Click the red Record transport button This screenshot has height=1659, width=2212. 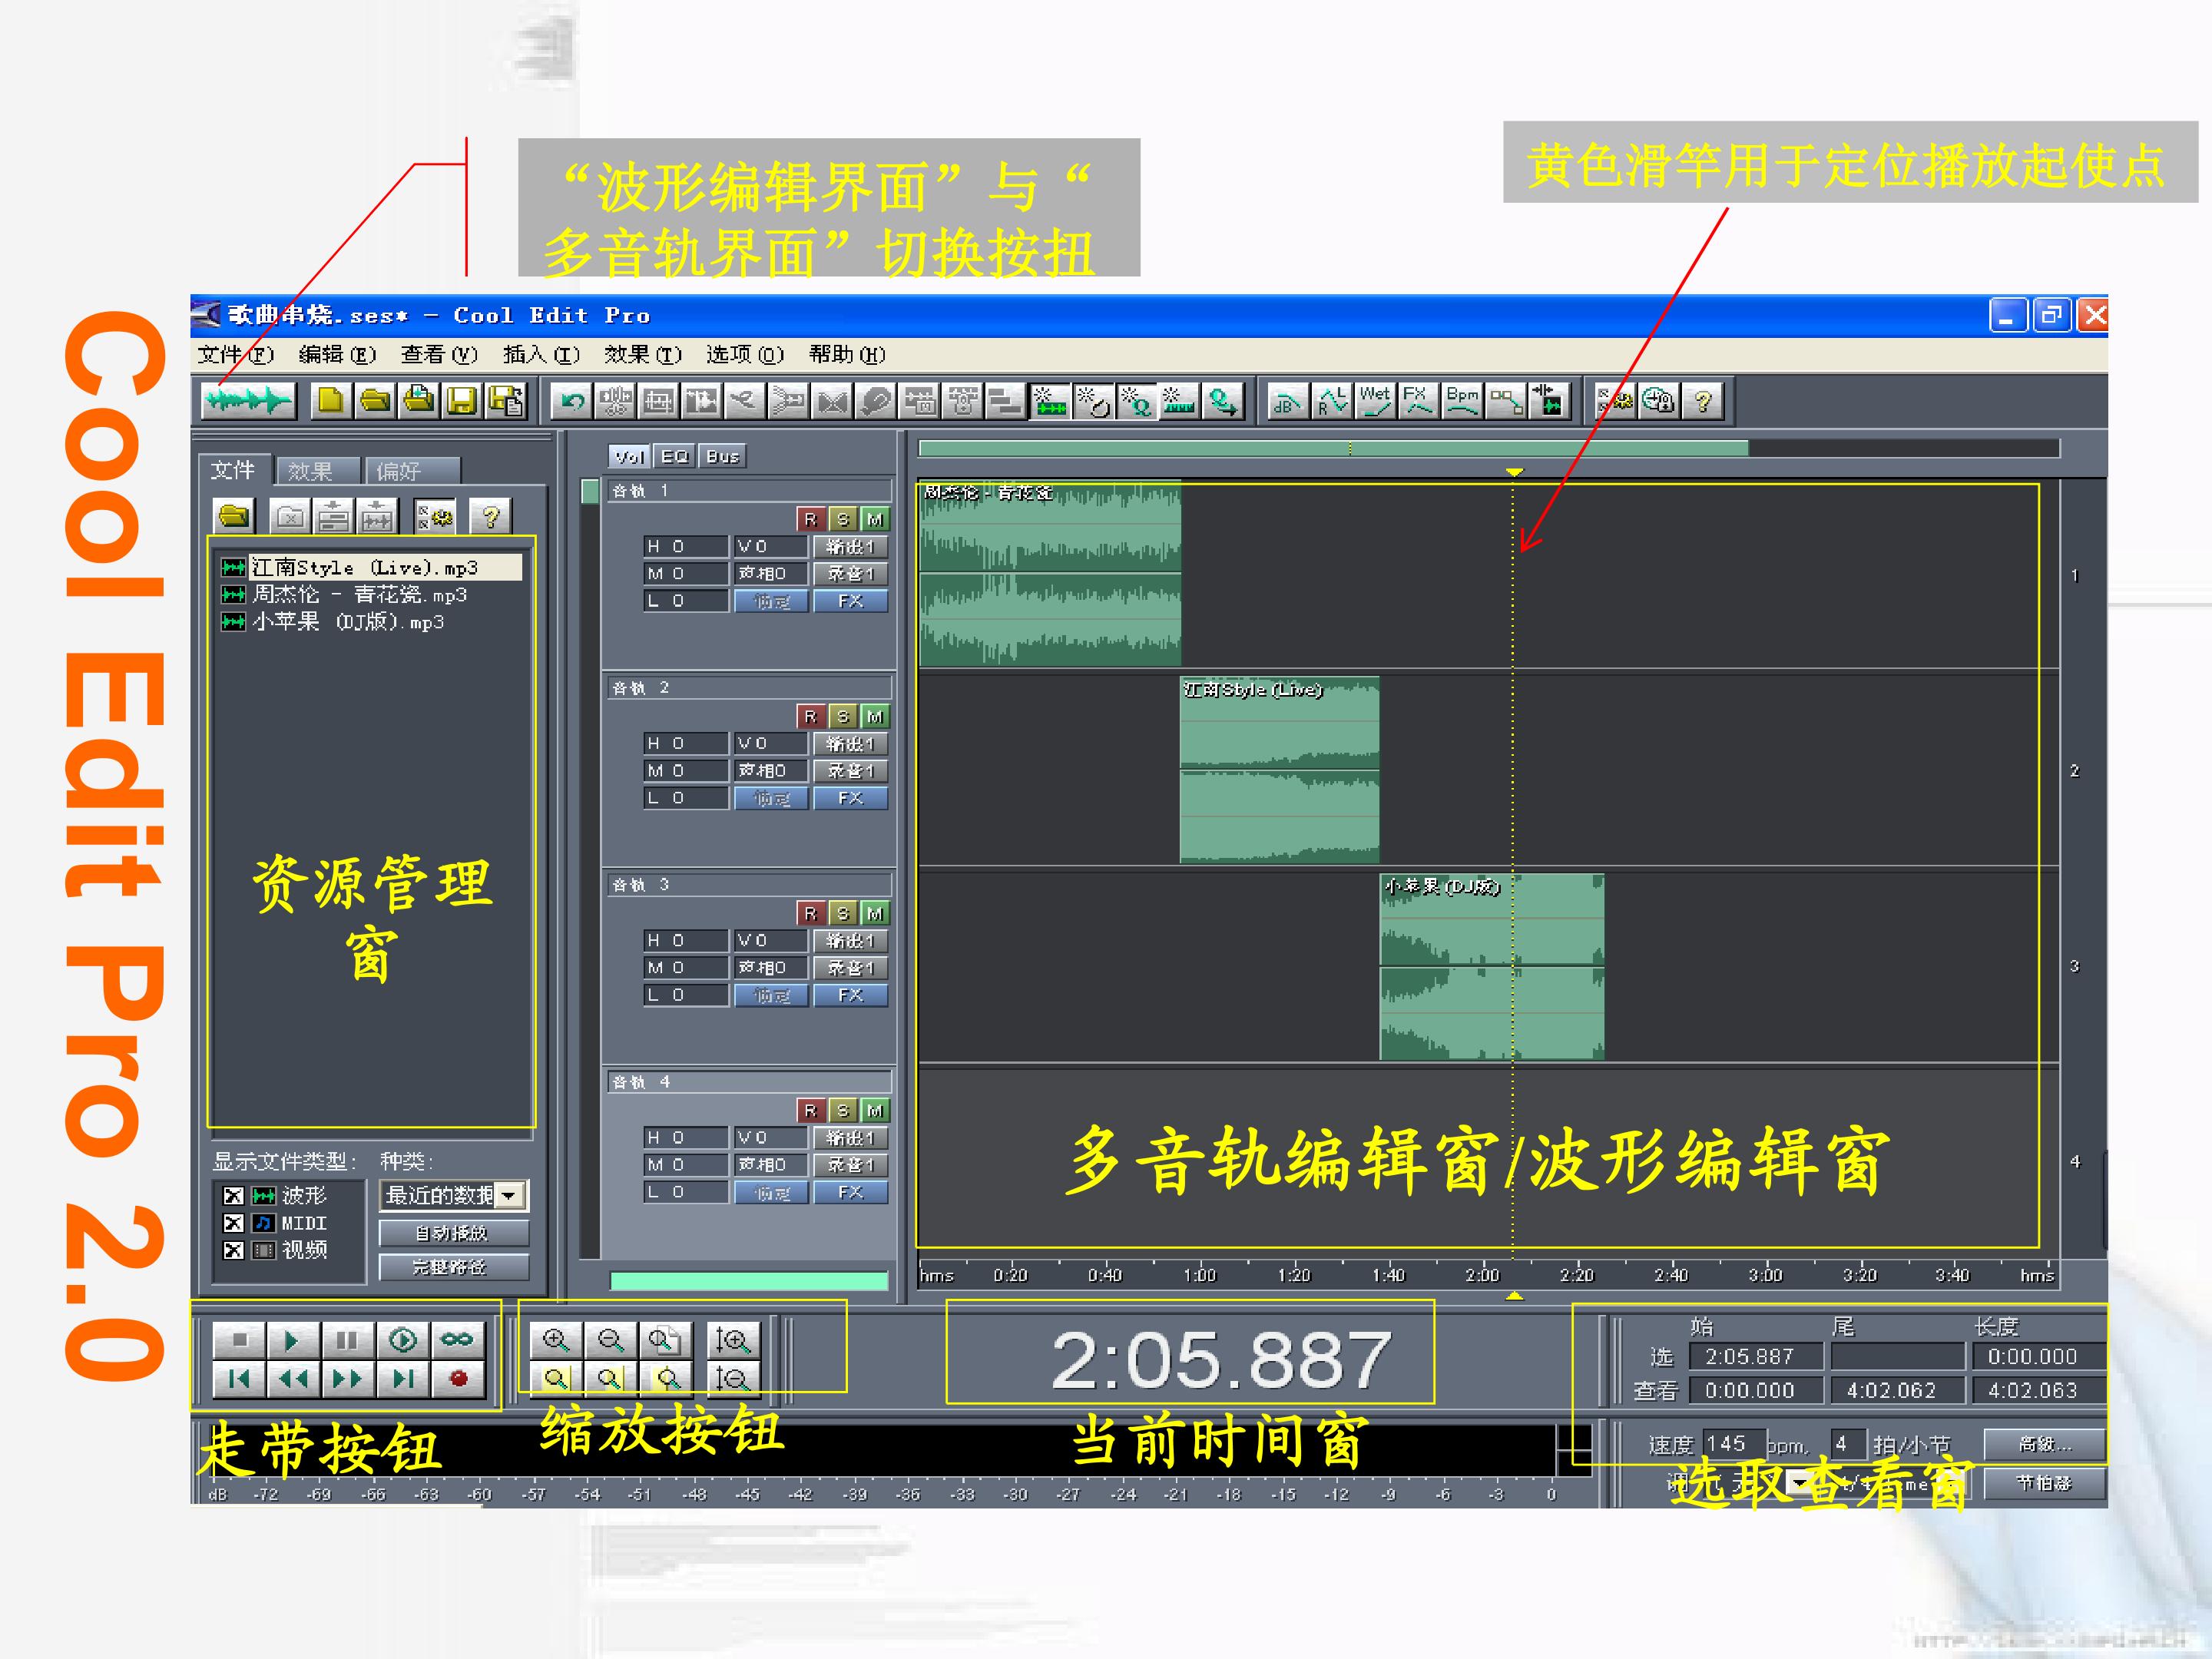458,1379
